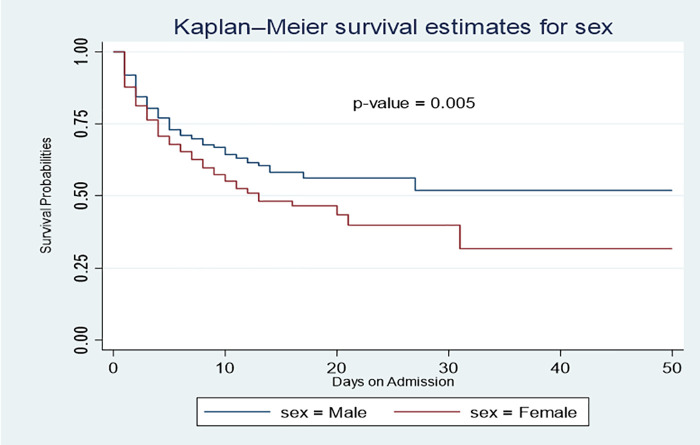
Task: Click the x-axis tick label 40
Action: click(560, 367)
